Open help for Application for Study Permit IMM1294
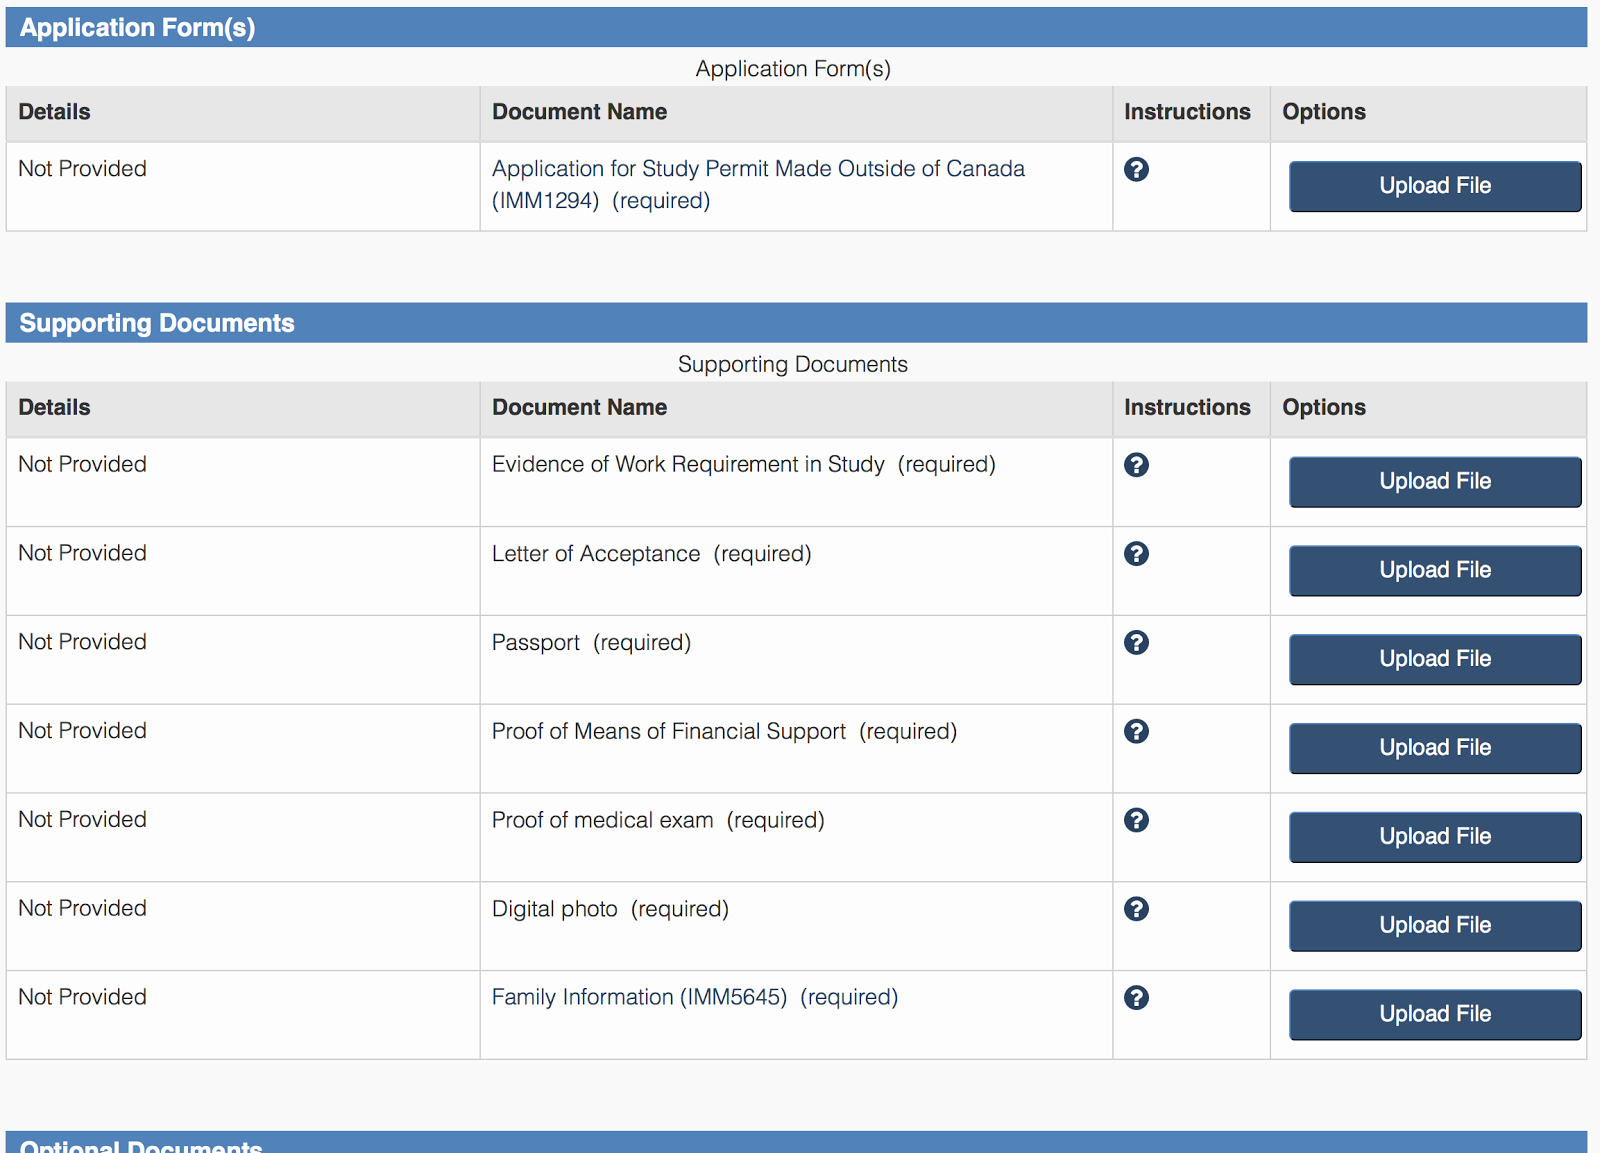 pos(1136,169)
